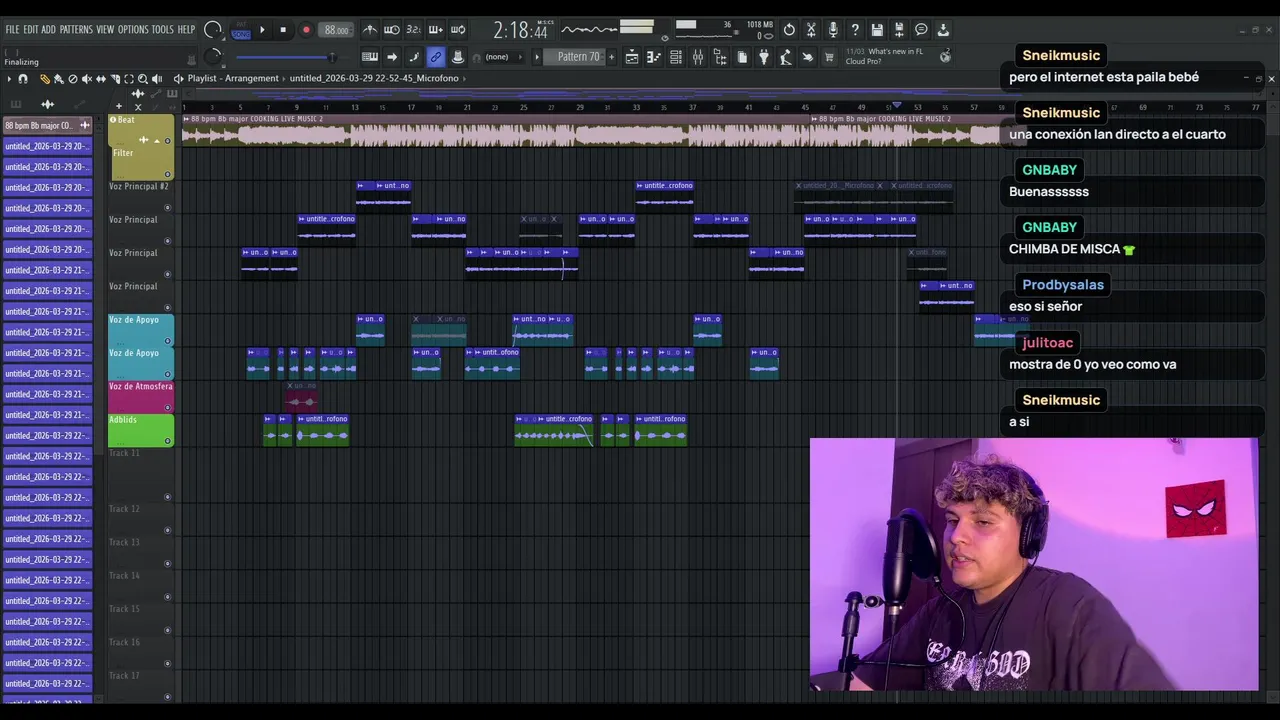1280x720 pixels.
Task: Click the one-click audio recording microphone icon
Action: [x=833, y=30]
